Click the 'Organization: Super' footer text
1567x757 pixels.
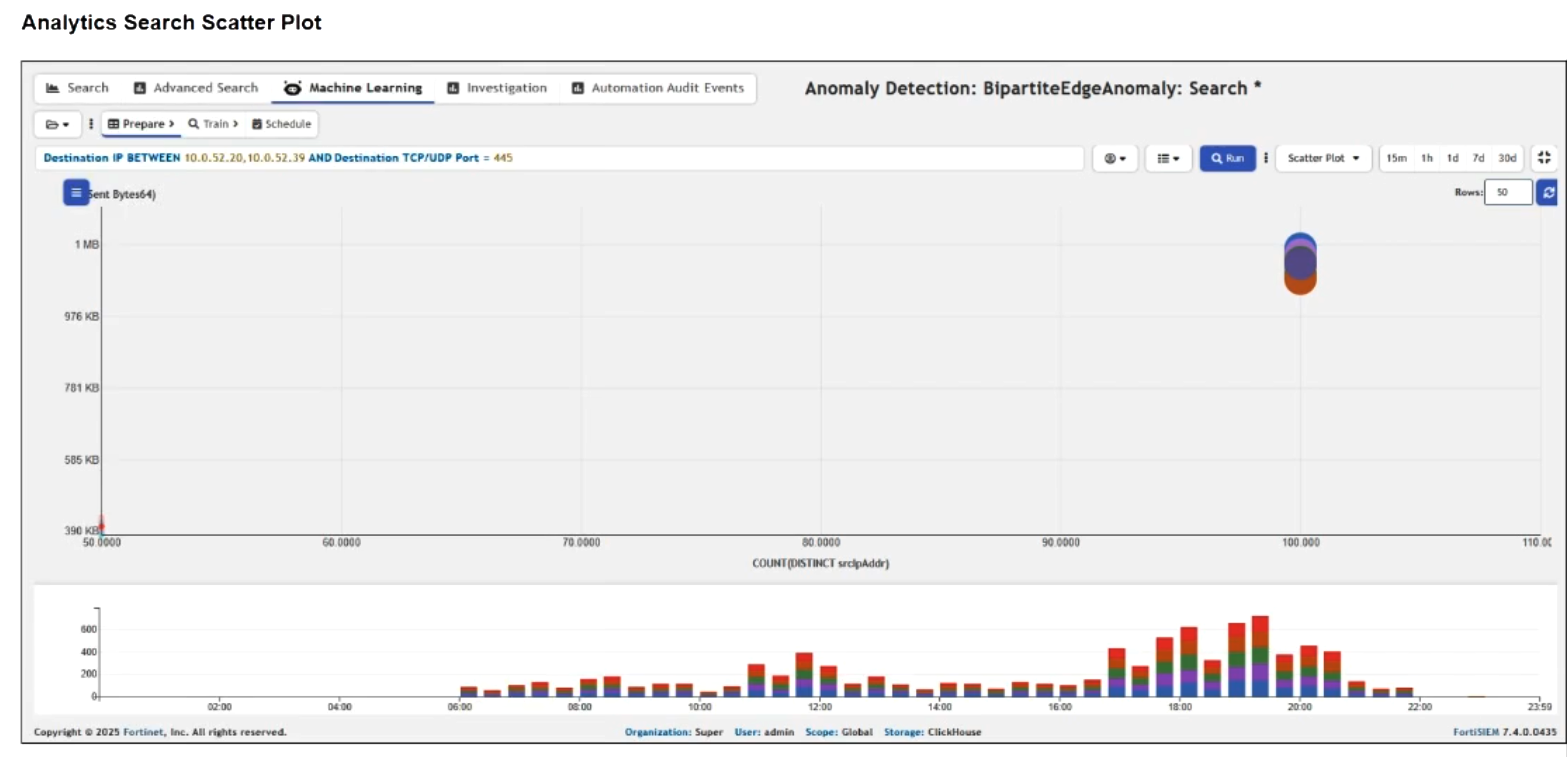[x=674, y=732]
